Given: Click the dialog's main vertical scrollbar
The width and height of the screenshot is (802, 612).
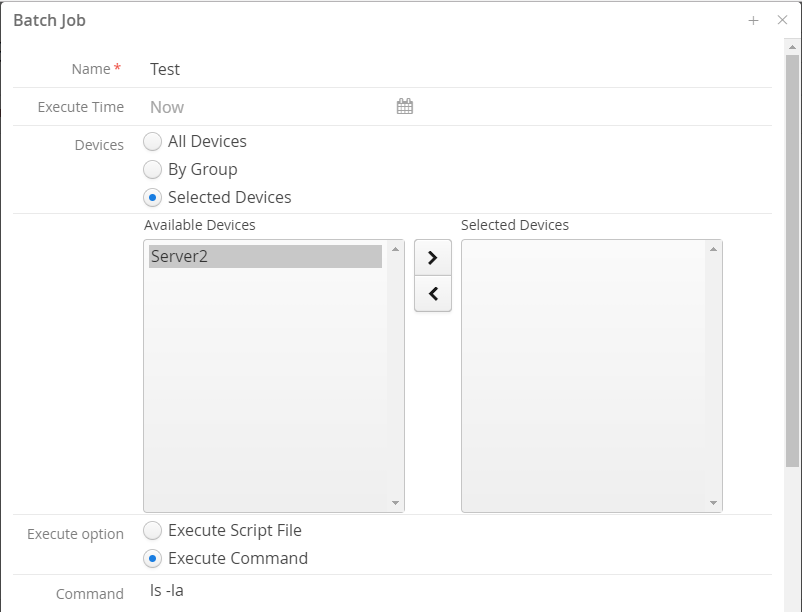Looking at the screenshot, I should coord(792,260).
